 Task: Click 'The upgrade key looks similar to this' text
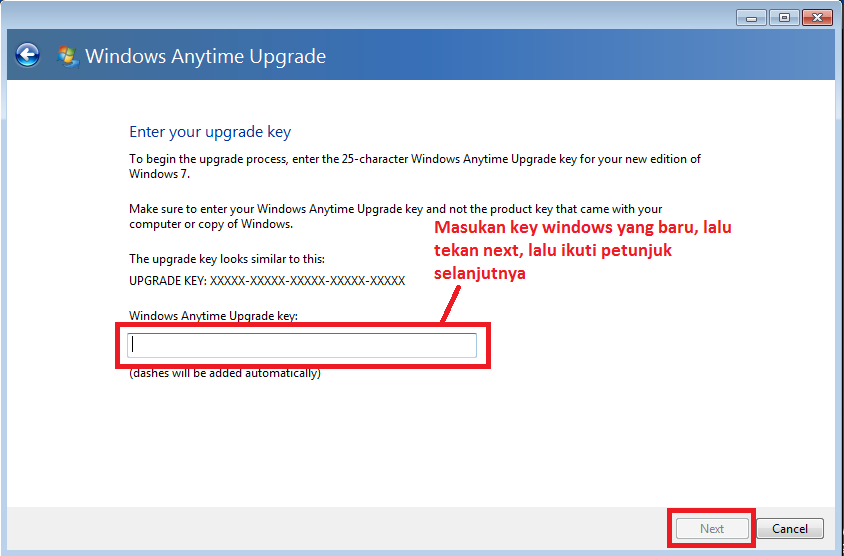[227, 259]
